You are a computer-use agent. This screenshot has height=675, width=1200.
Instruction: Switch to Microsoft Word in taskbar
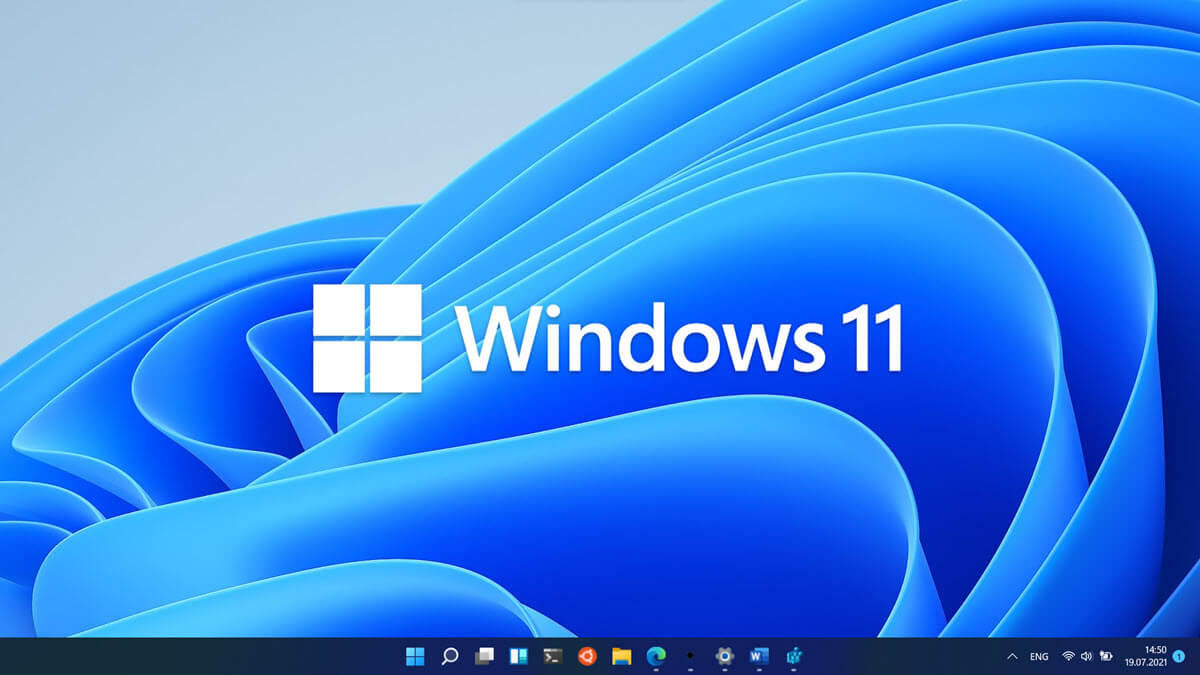[x=758, y=656]
